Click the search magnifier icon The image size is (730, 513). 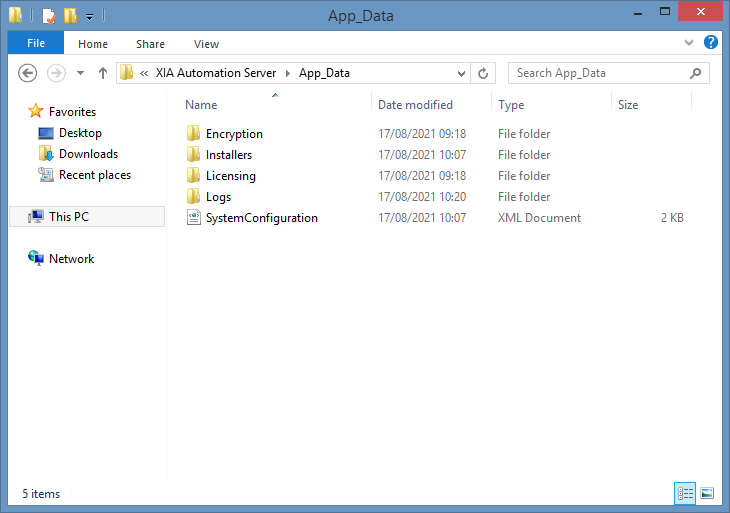click(x=696, y=73)
